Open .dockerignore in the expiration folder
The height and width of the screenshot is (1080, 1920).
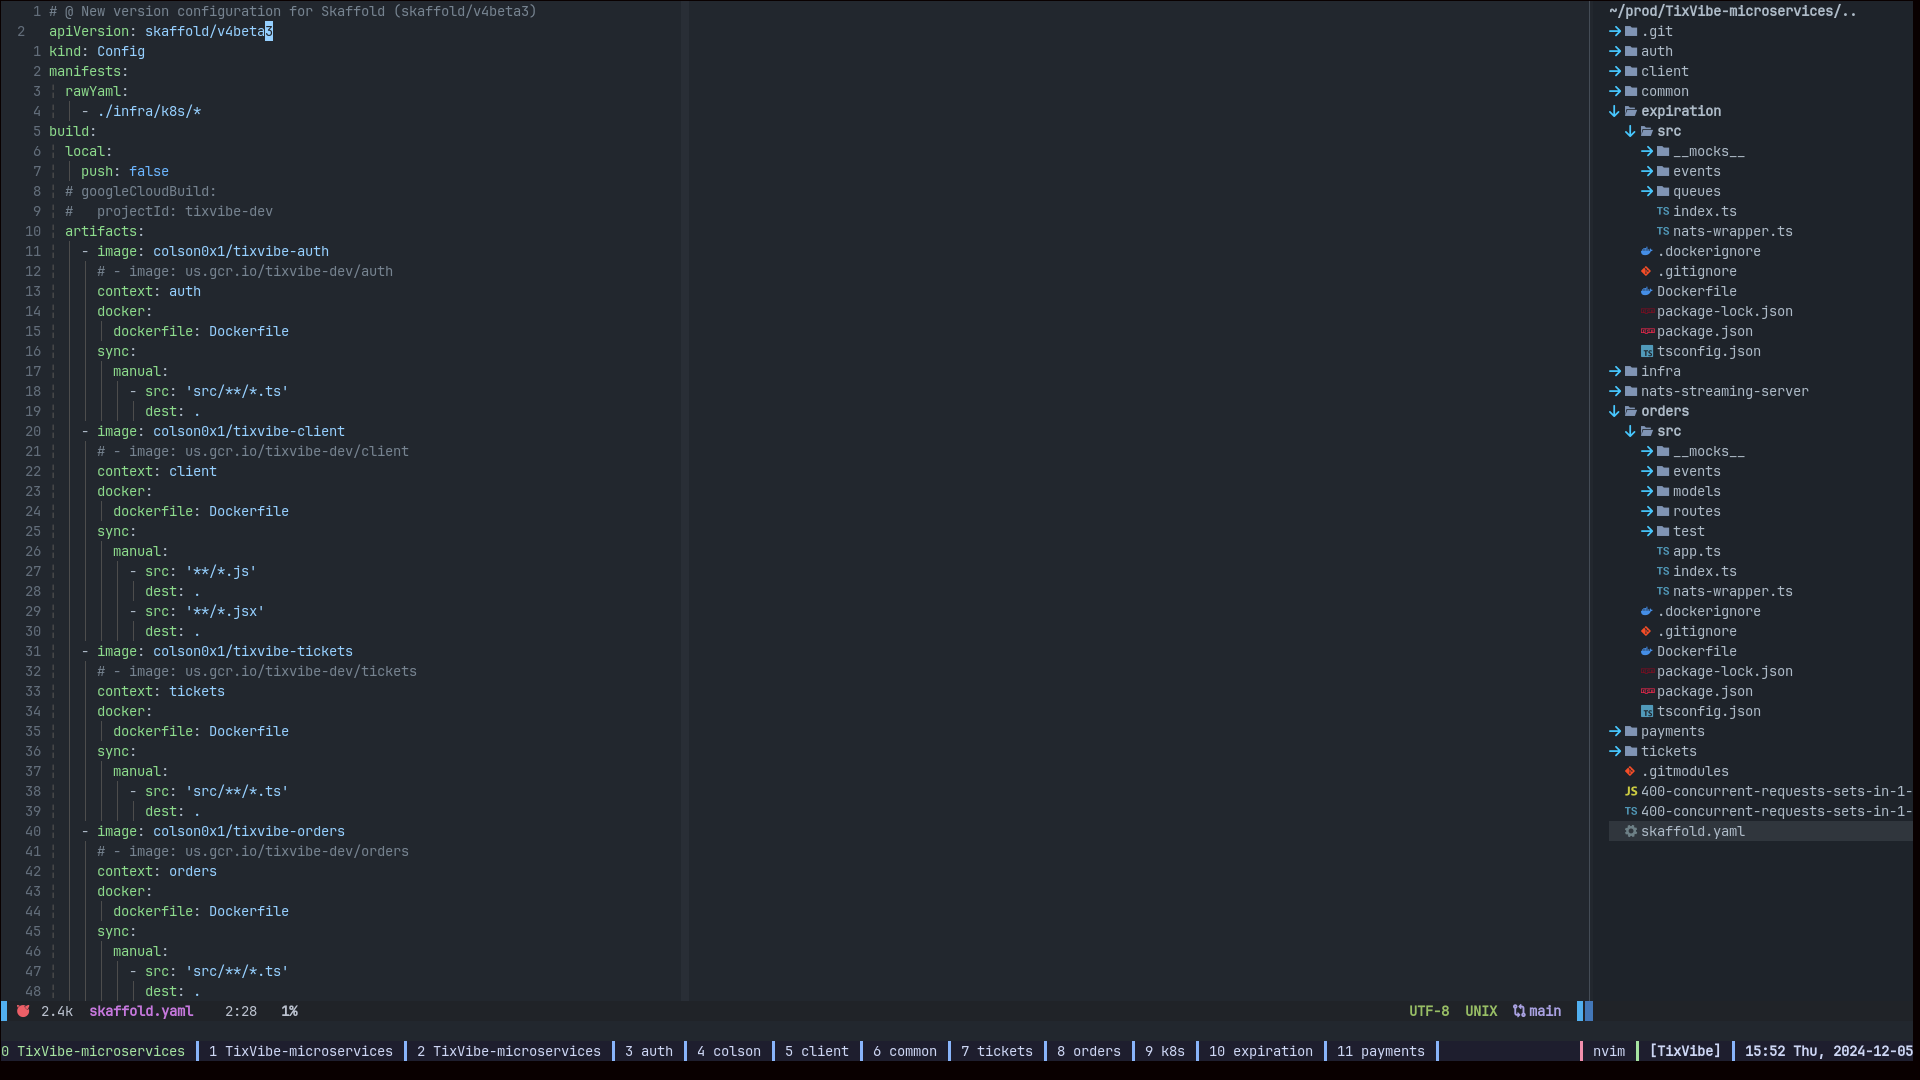coord(1708,251)
